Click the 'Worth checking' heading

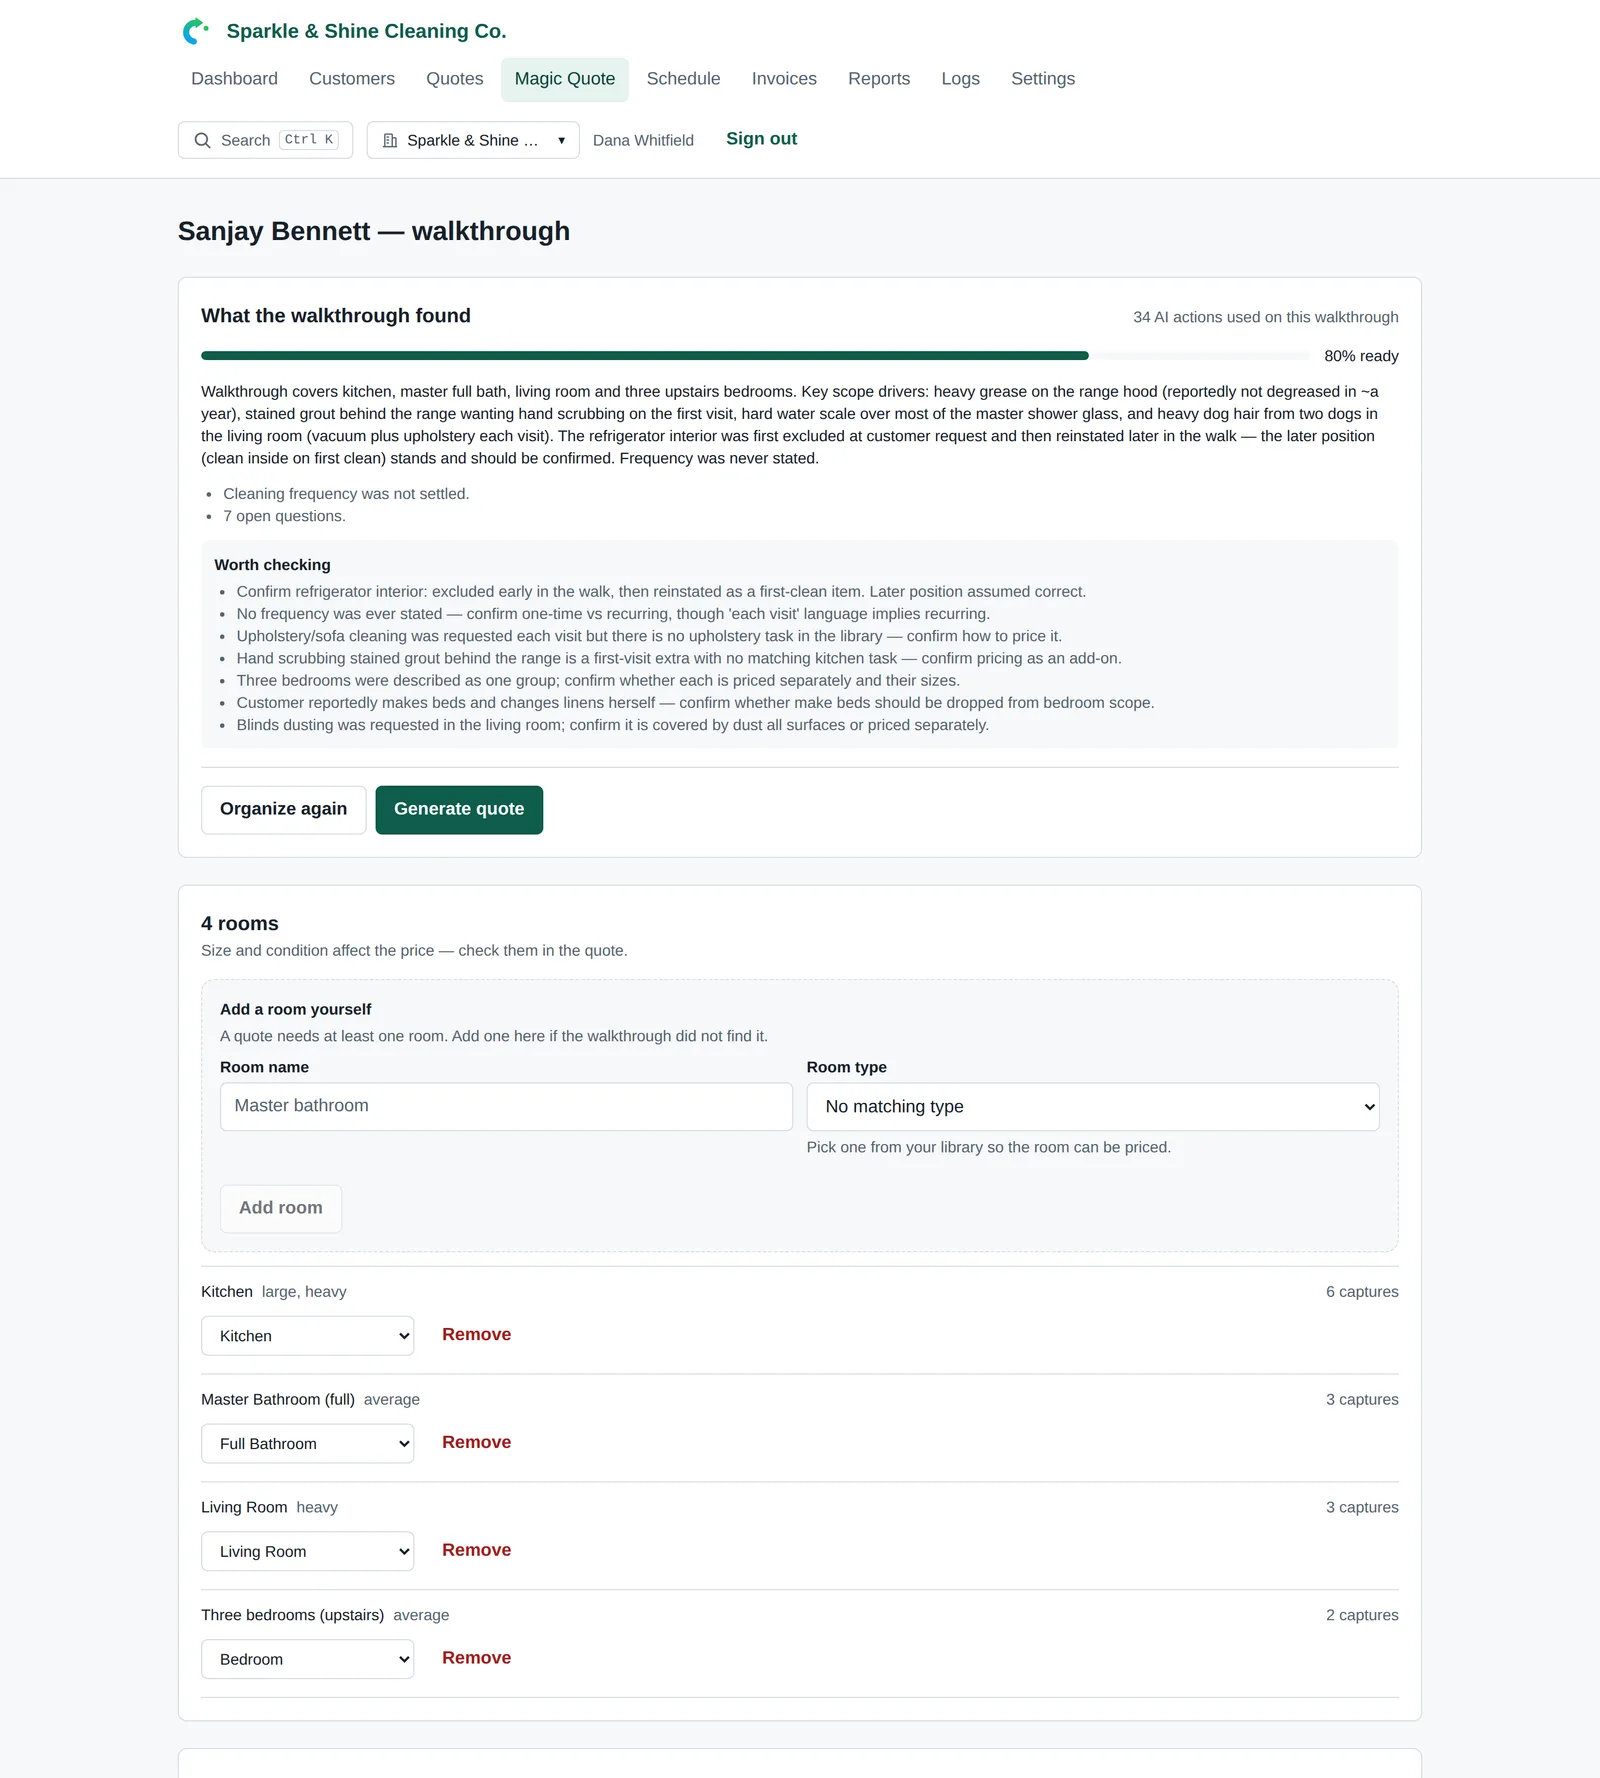(272, 565)
